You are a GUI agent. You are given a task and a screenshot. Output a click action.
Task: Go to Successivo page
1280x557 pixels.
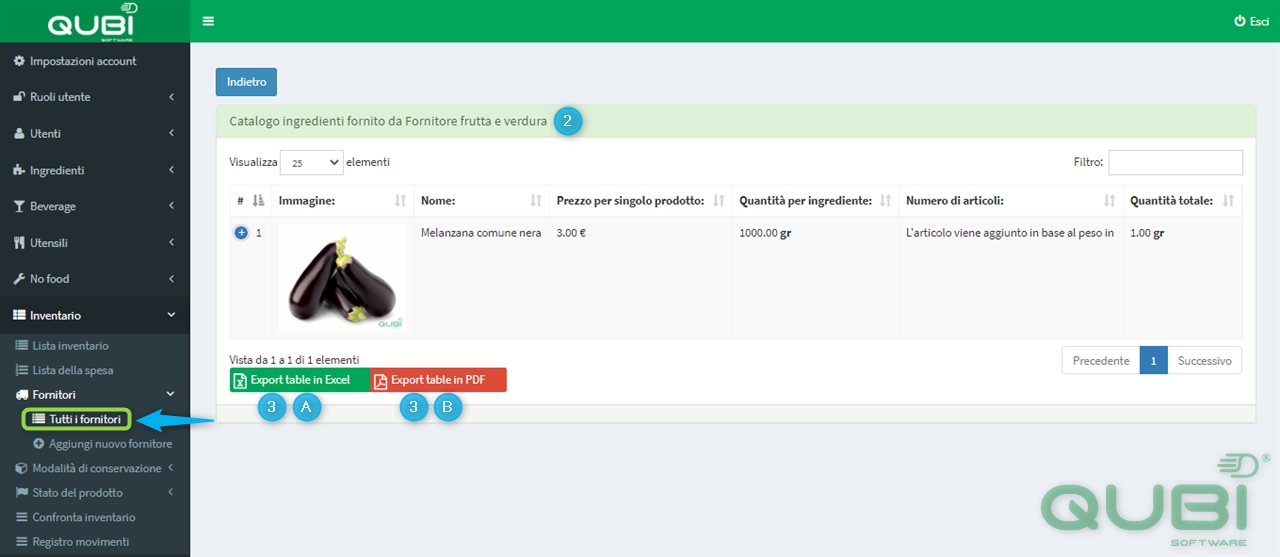pos(1204,360)
